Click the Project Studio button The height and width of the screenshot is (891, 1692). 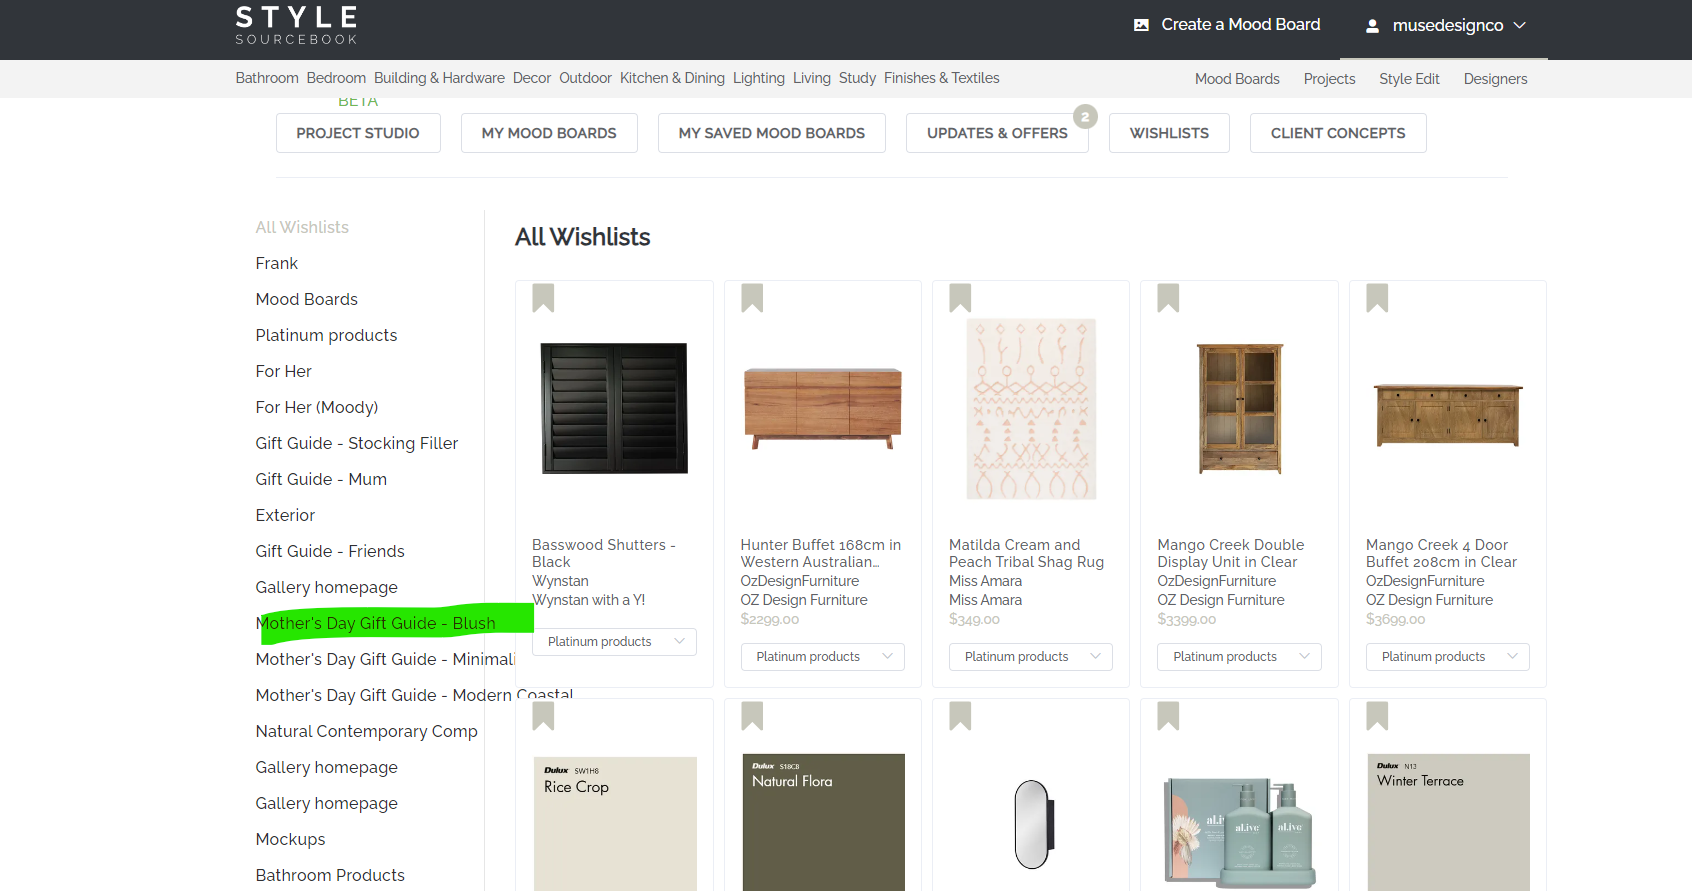358,133
